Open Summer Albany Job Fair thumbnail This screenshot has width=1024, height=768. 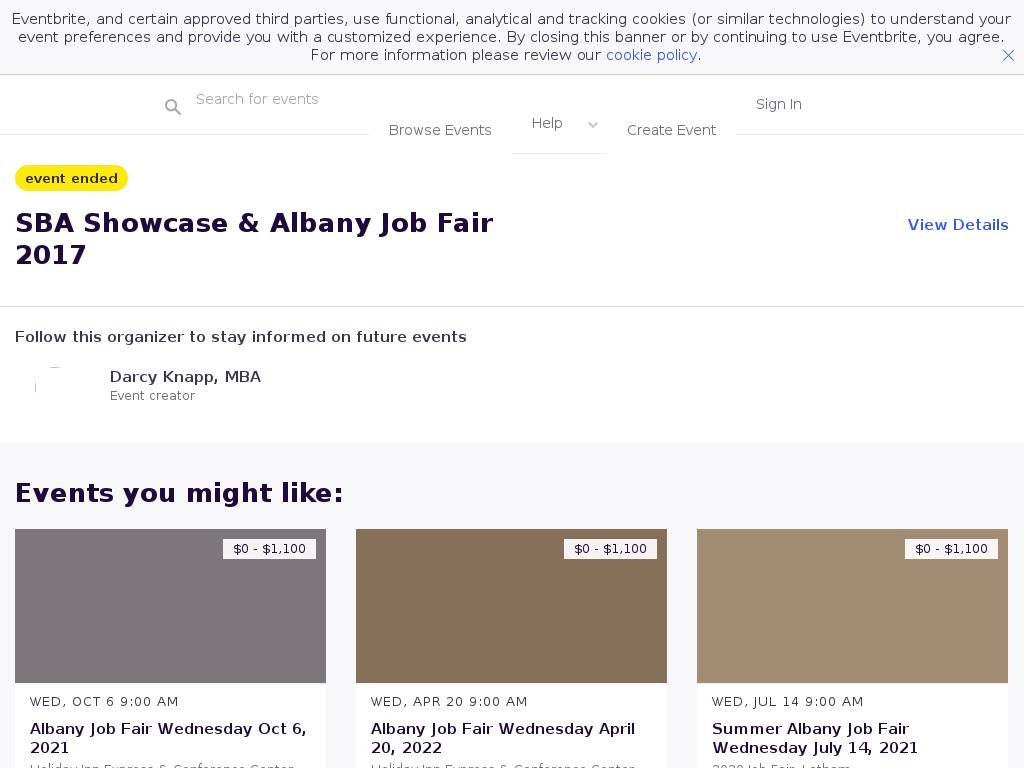pos(852,606)
